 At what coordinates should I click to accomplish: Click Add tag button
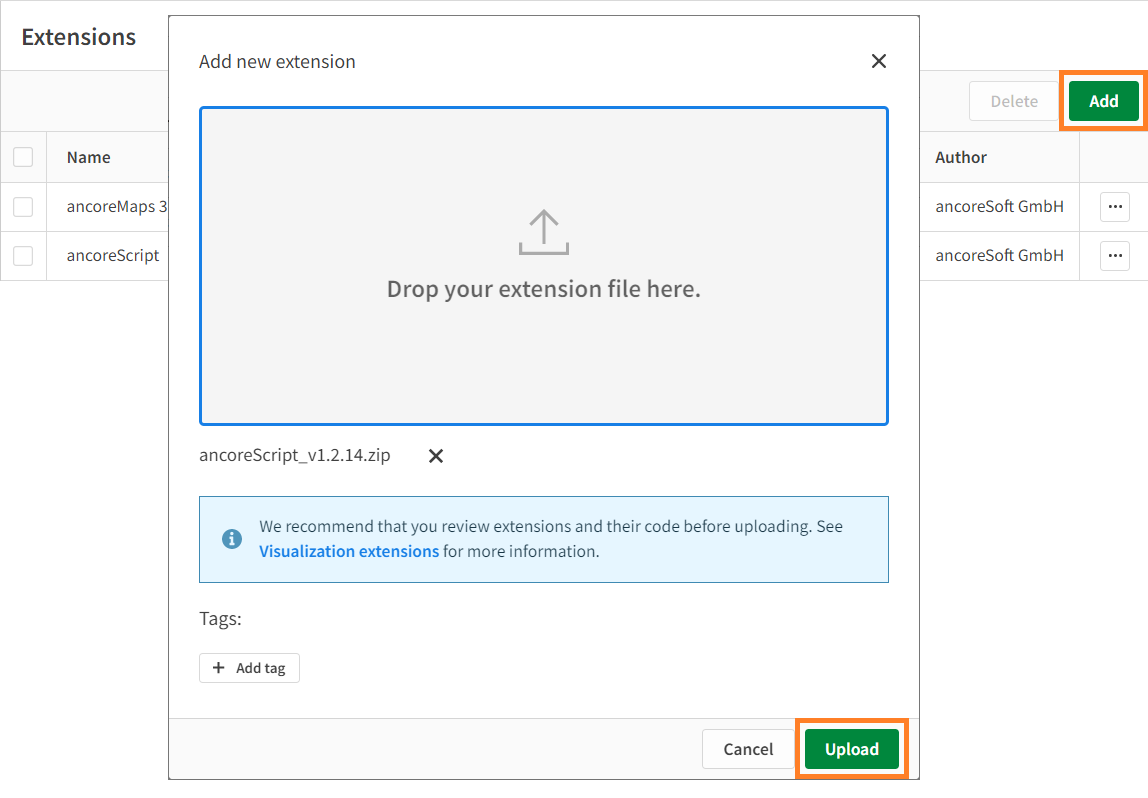click(249, 668)
